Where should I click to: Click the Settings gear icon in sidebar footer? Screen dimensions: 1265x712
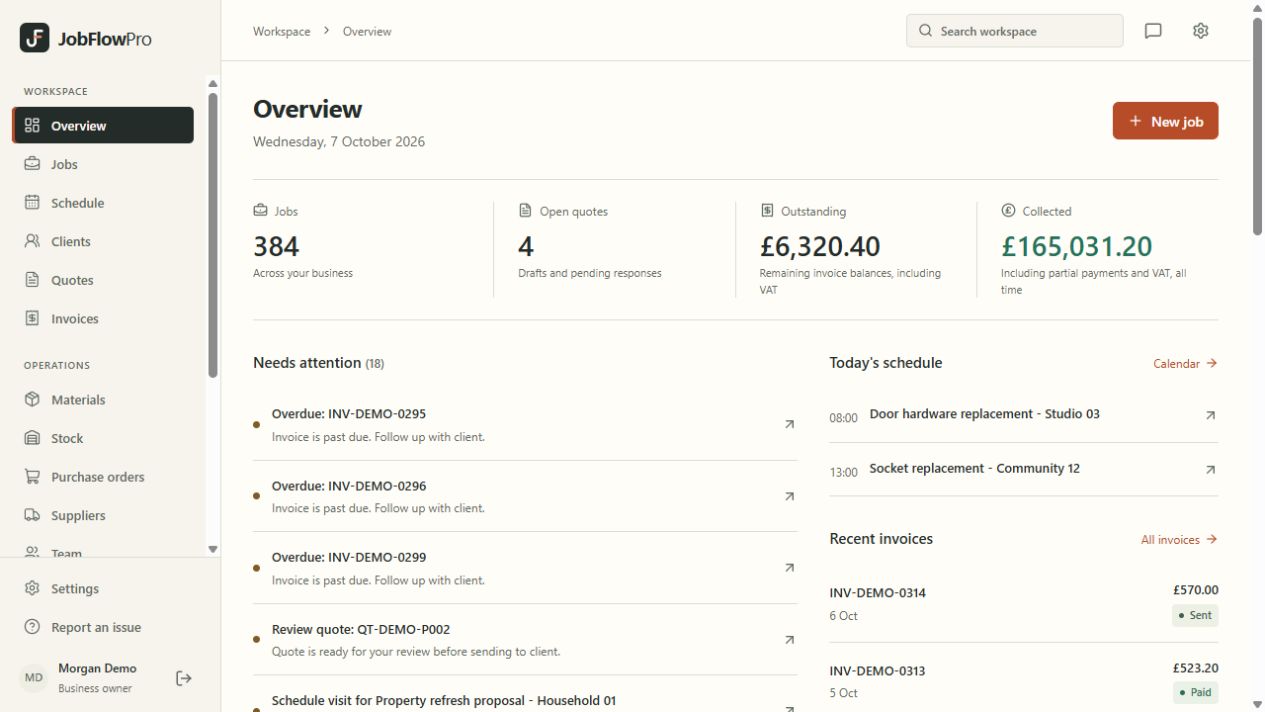pyautogui.click(x=32, y=589)
